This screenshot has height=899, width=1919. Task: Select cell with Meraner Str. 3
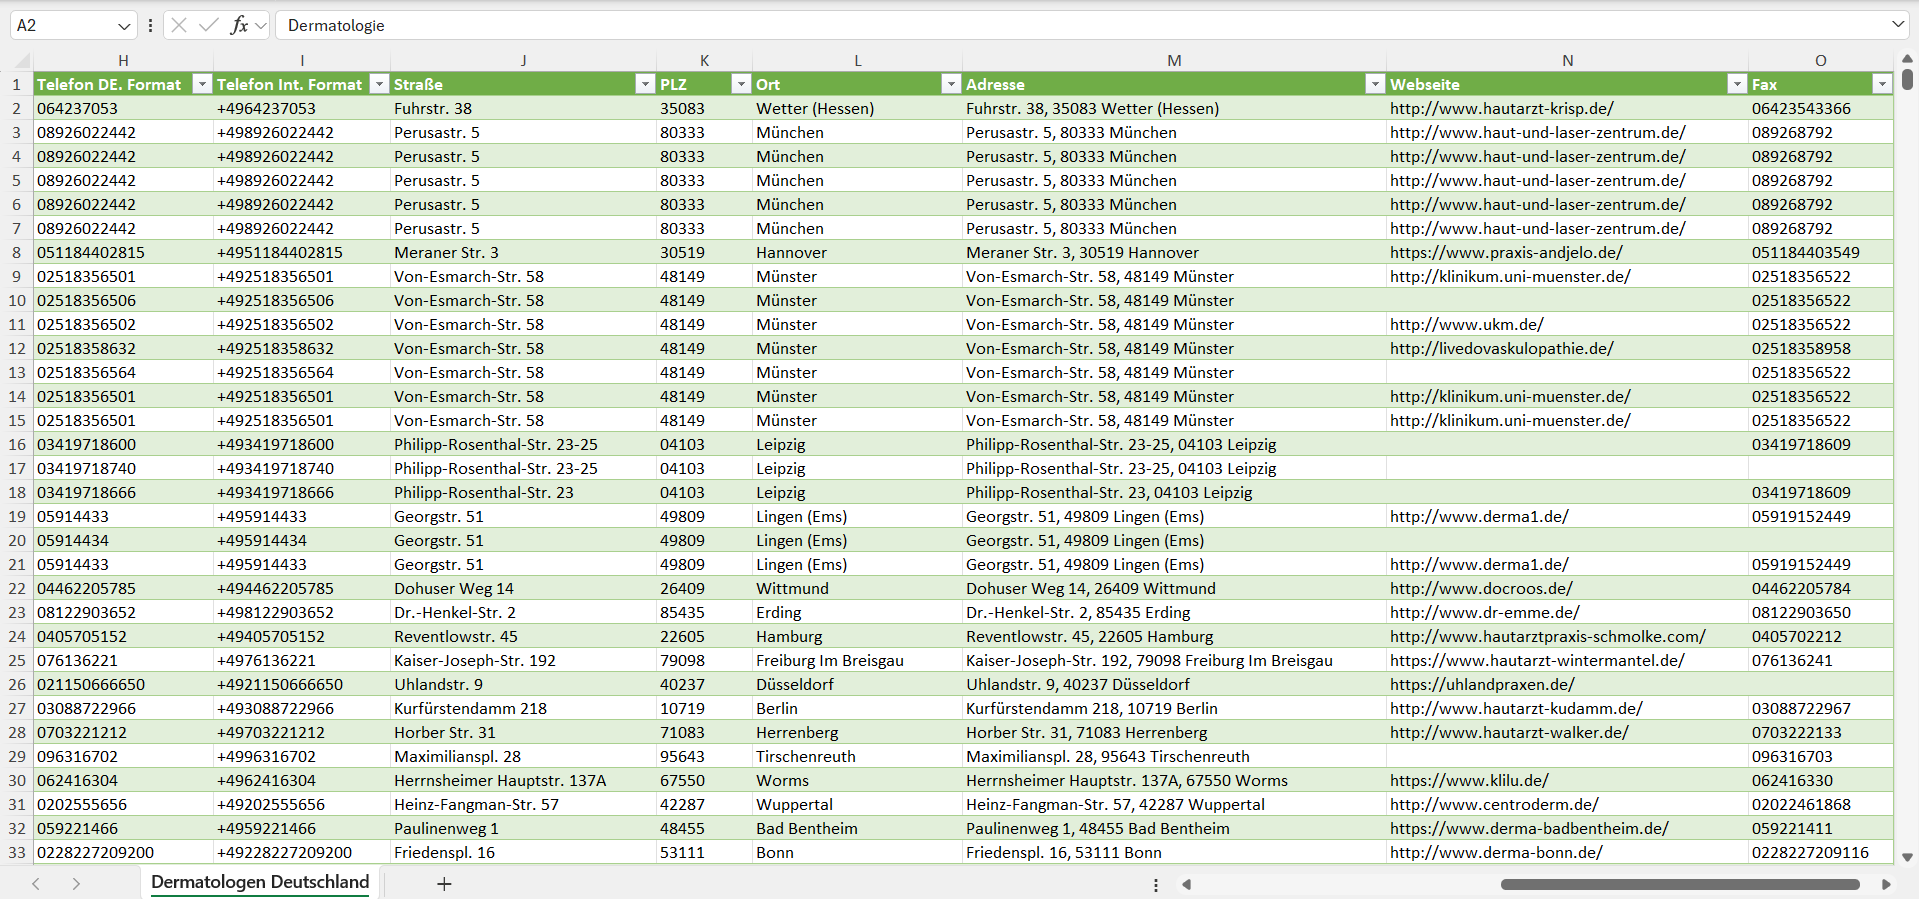tap(523, 252)
